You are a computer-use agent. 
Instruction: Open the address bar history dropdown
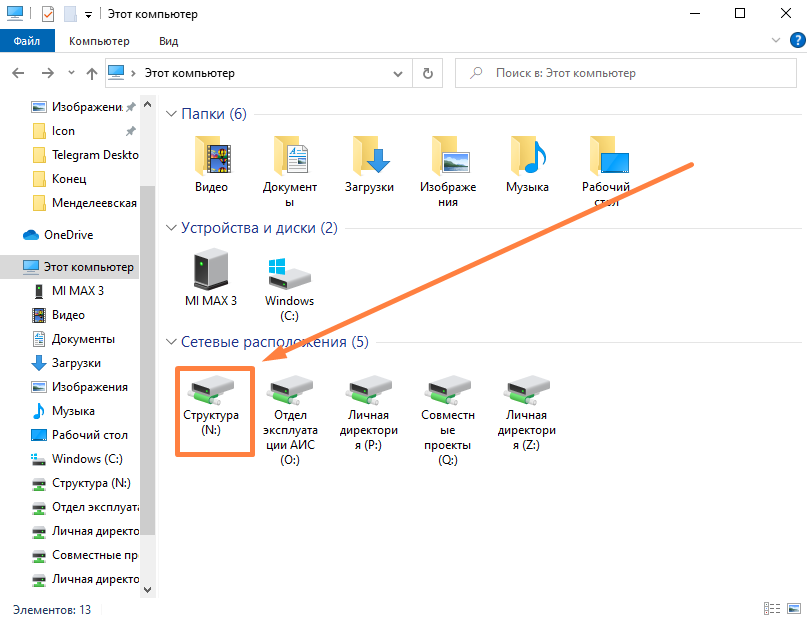click(x=399, y=73)
